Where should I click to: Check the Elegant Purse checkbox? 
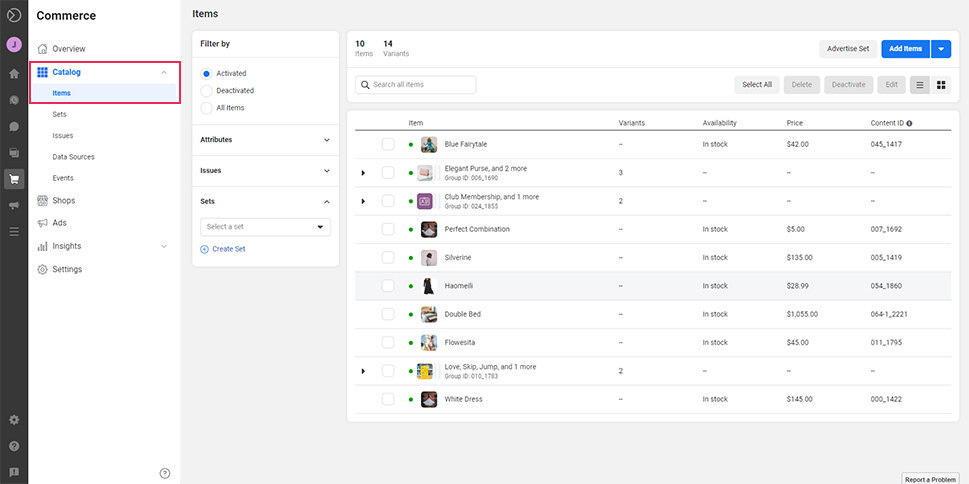point(387,172)
